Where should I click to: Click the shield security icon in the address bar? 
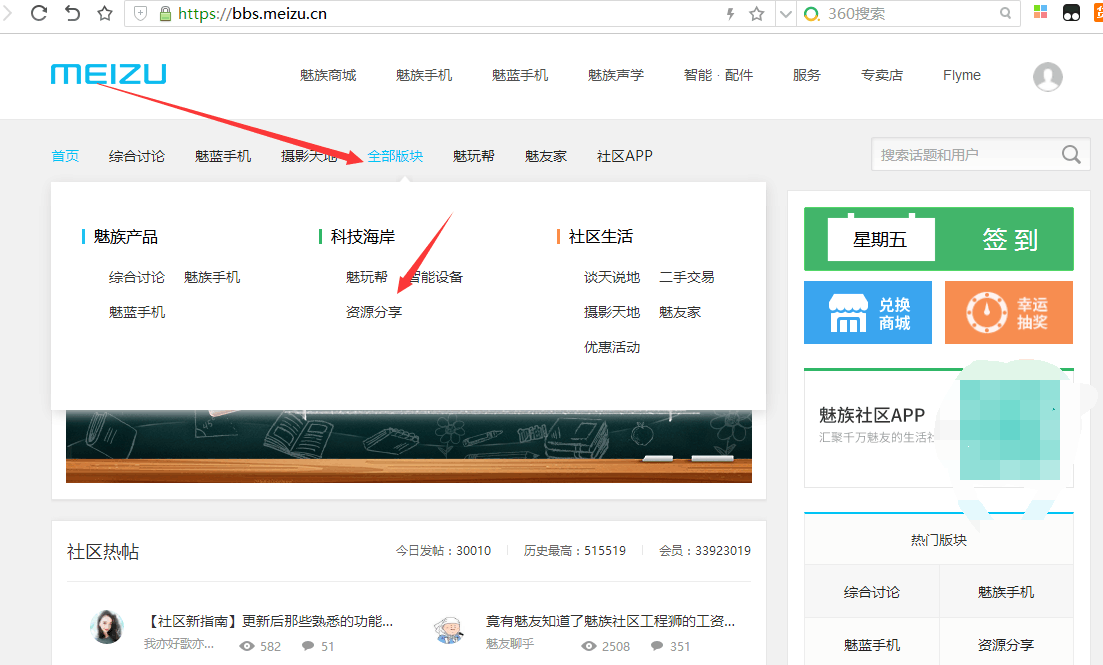click(x=141, y=13)
